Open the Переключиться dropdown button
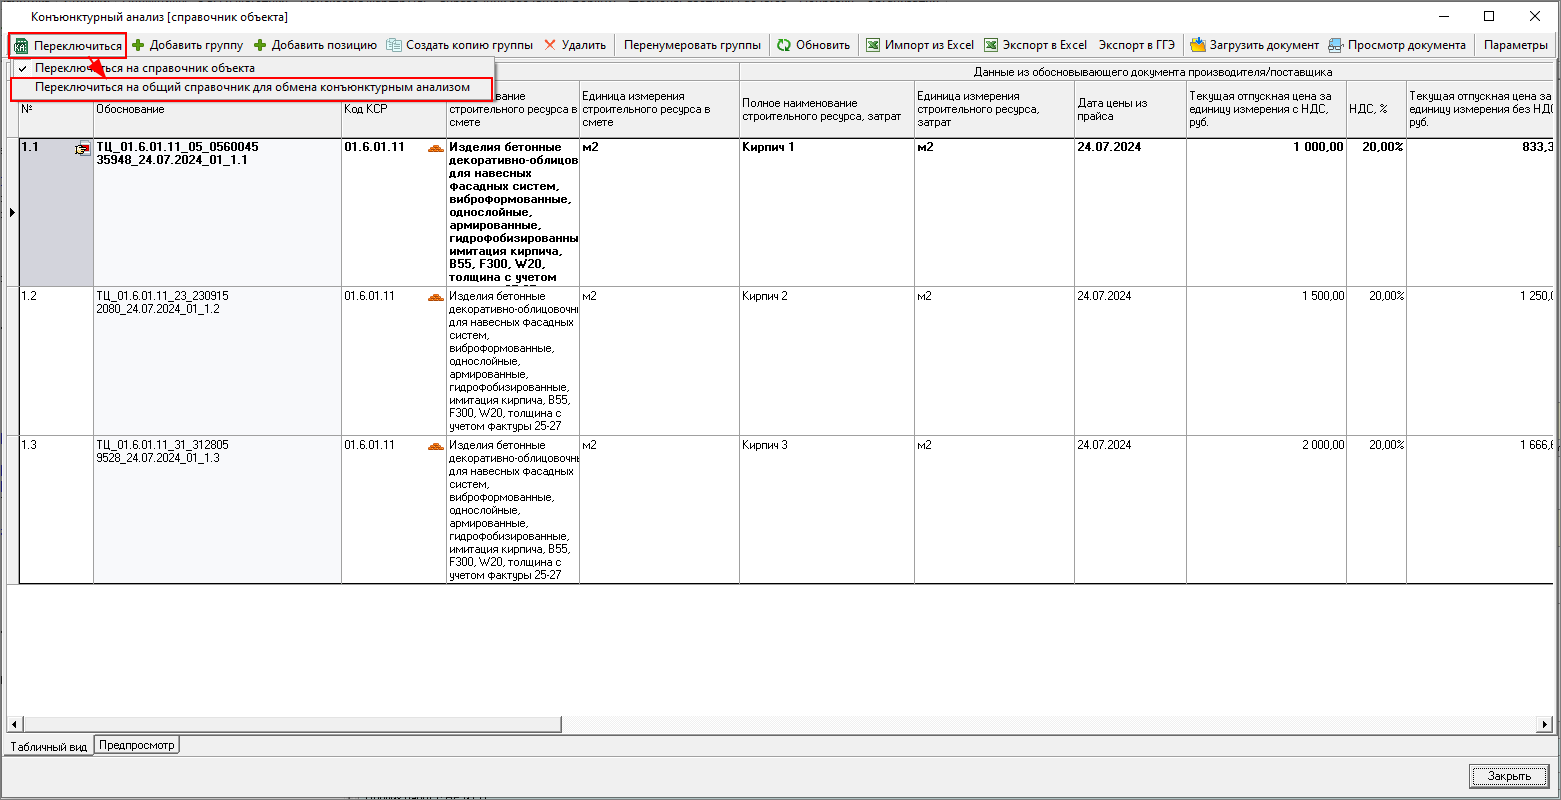 coord(68,45)
